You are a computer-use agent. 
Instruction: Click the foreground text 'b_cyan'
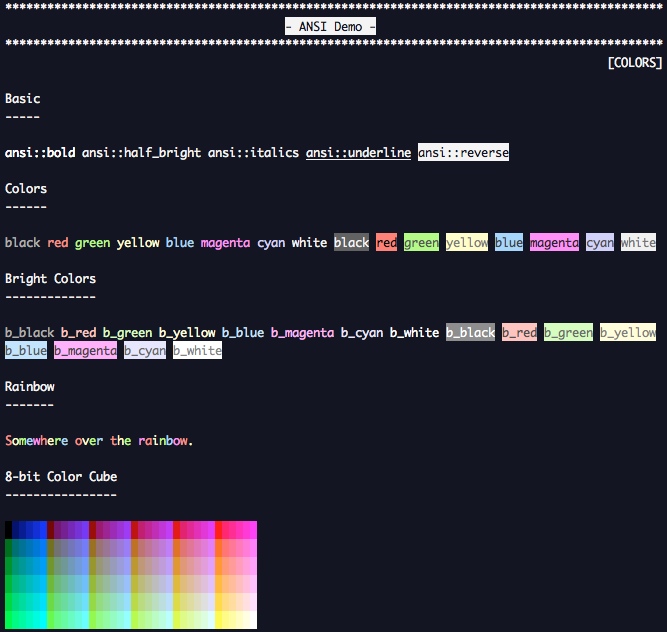pos(362,333)
